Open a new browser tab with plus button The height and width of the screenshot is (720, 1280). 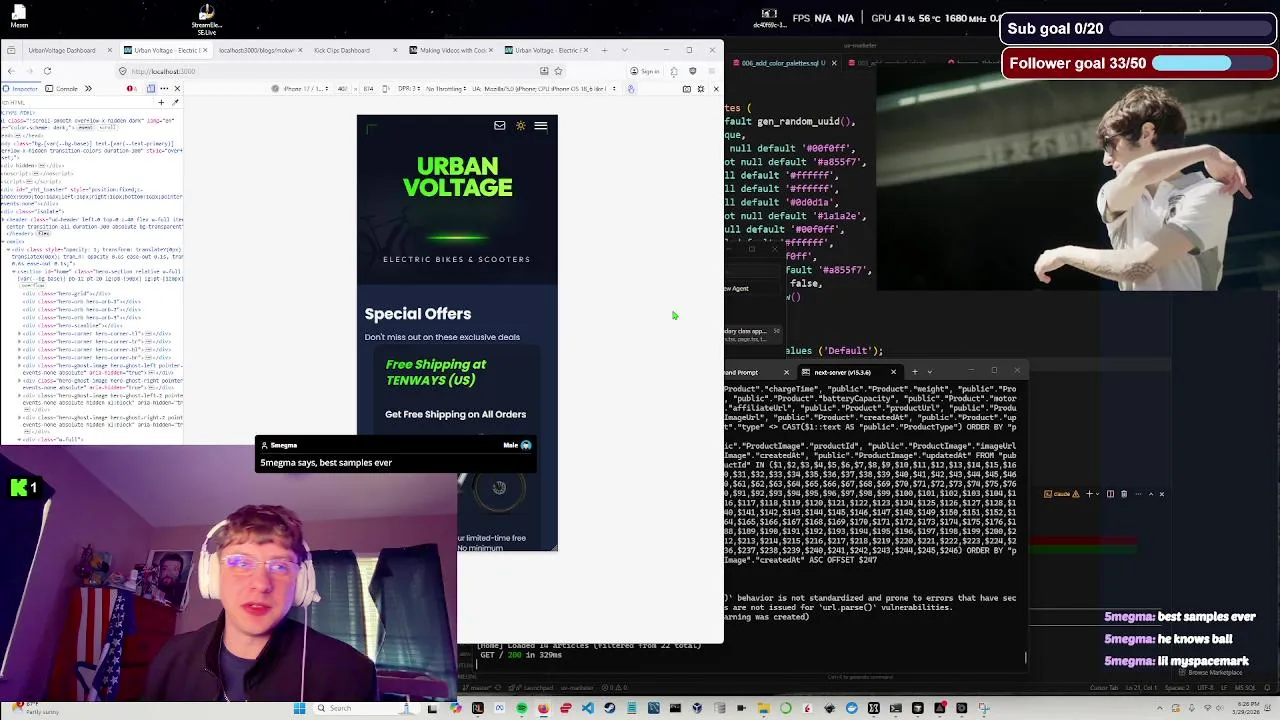[604, 50]
